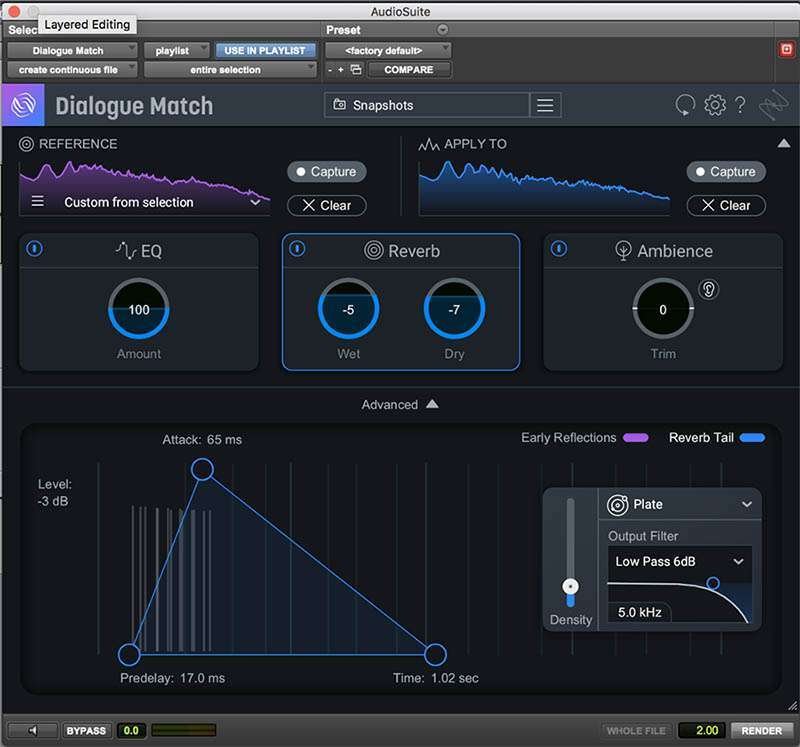Open the Plate reverb type dropdown
This screenshot has width=800, height=747.
(x=678, y=504)
